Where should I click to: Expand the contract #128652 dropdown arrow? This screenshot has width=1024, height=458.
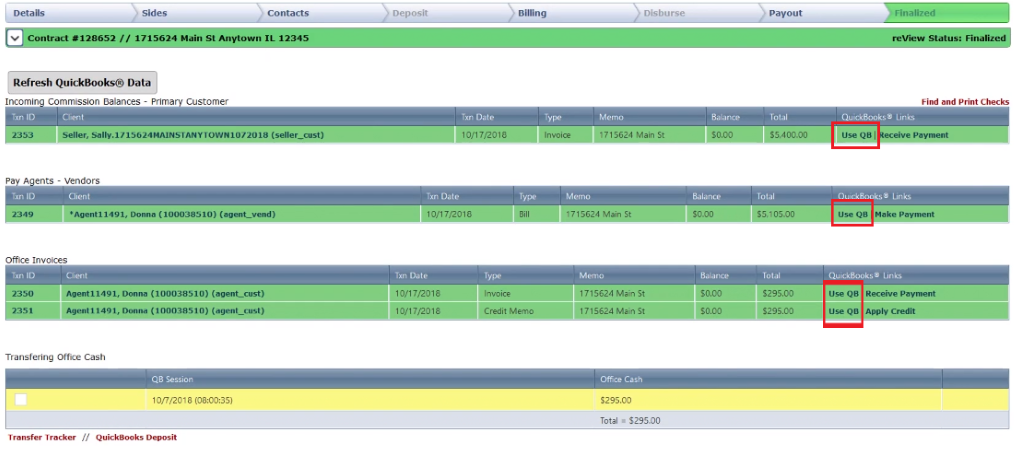(x=15, y=38)
